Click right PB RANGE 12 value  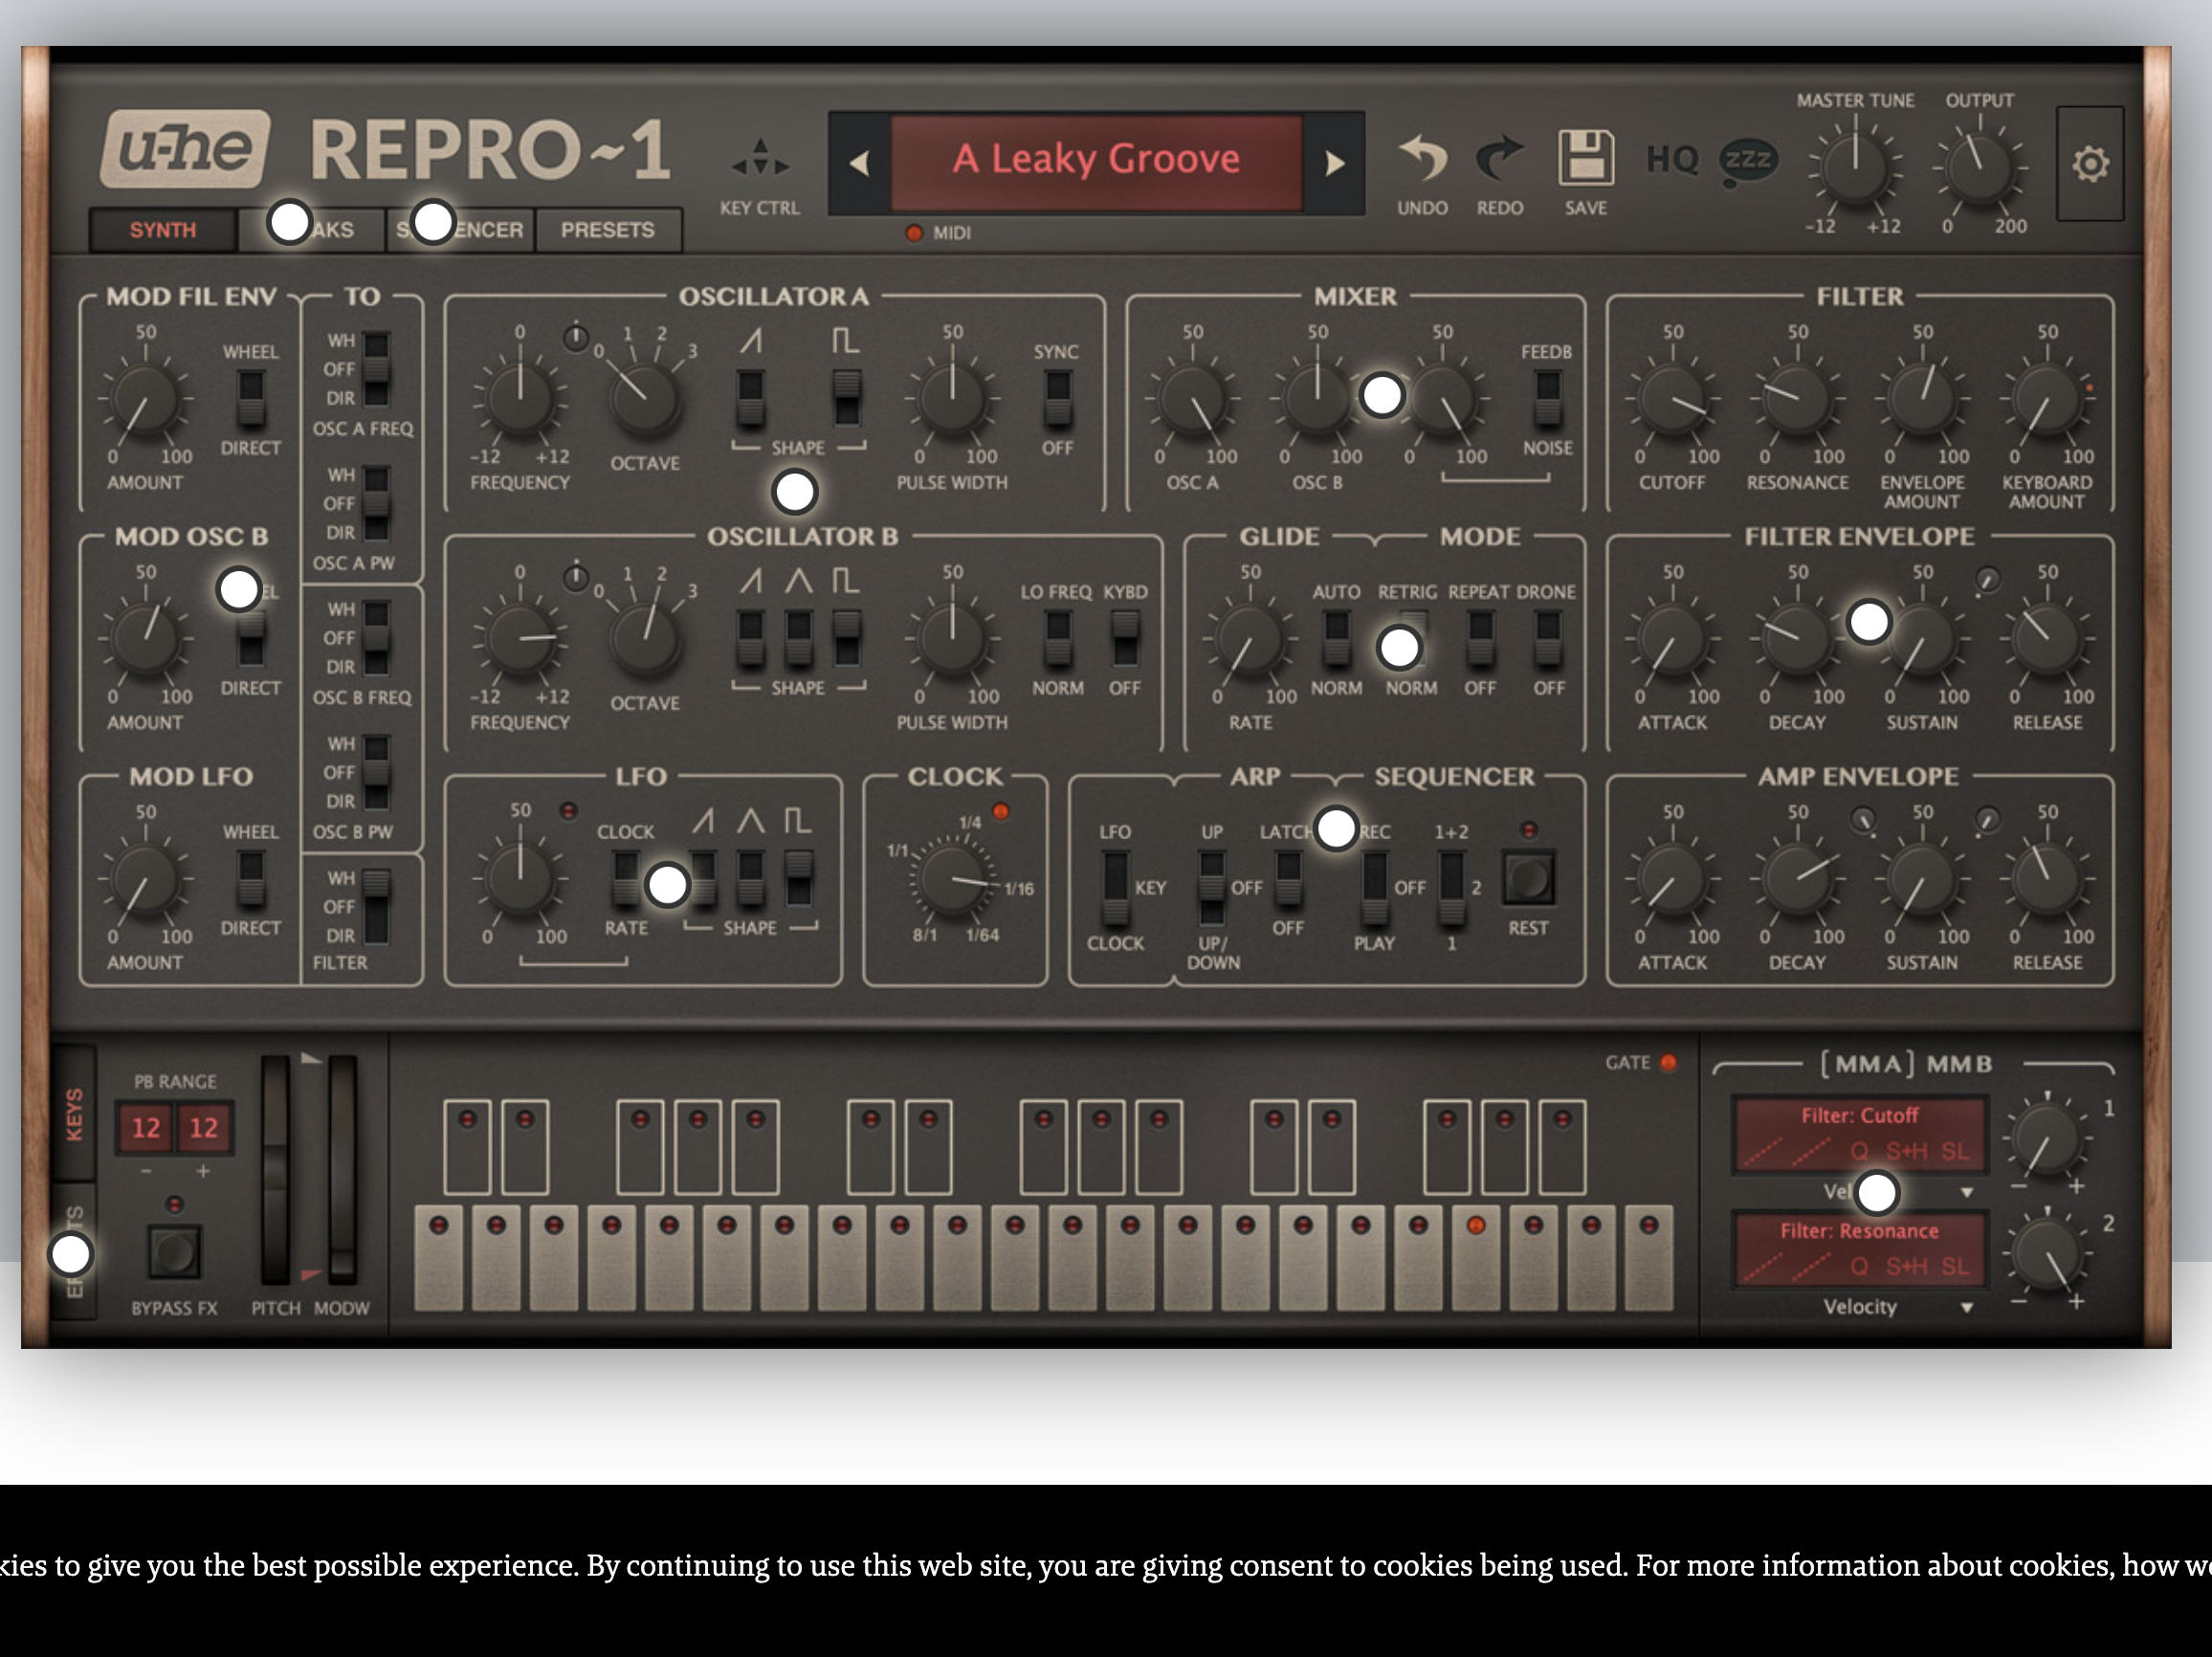click(204, 1128)
